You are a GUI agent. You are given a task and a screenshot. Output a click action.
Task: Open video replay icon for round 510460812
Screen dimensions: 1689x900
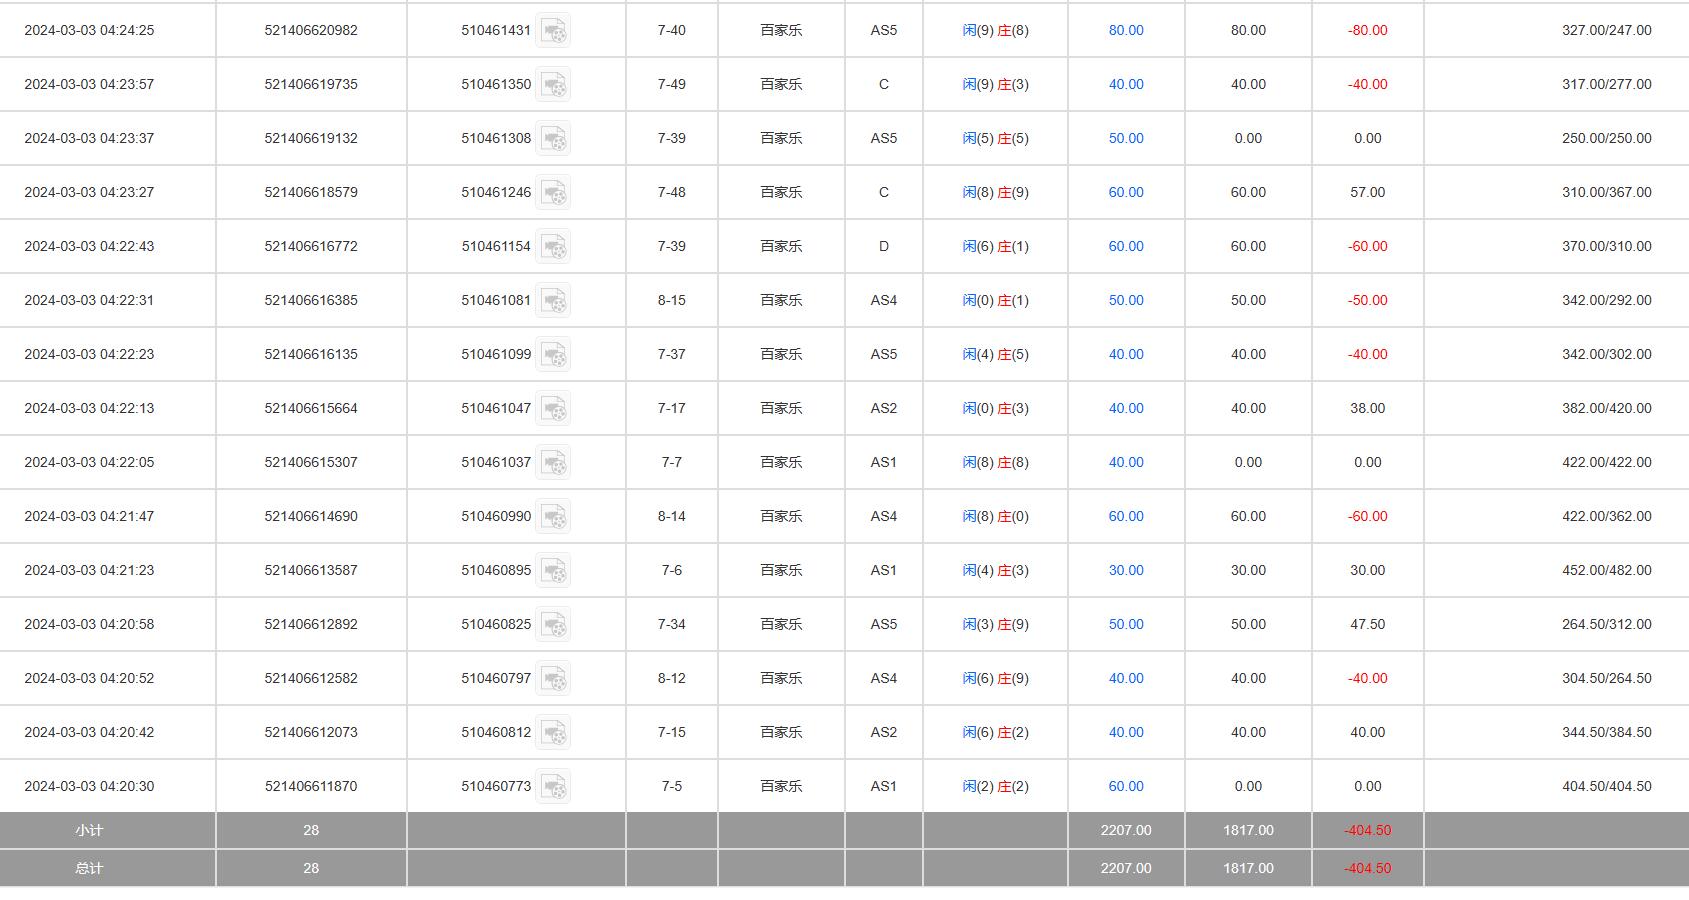(x=553, y=733)
